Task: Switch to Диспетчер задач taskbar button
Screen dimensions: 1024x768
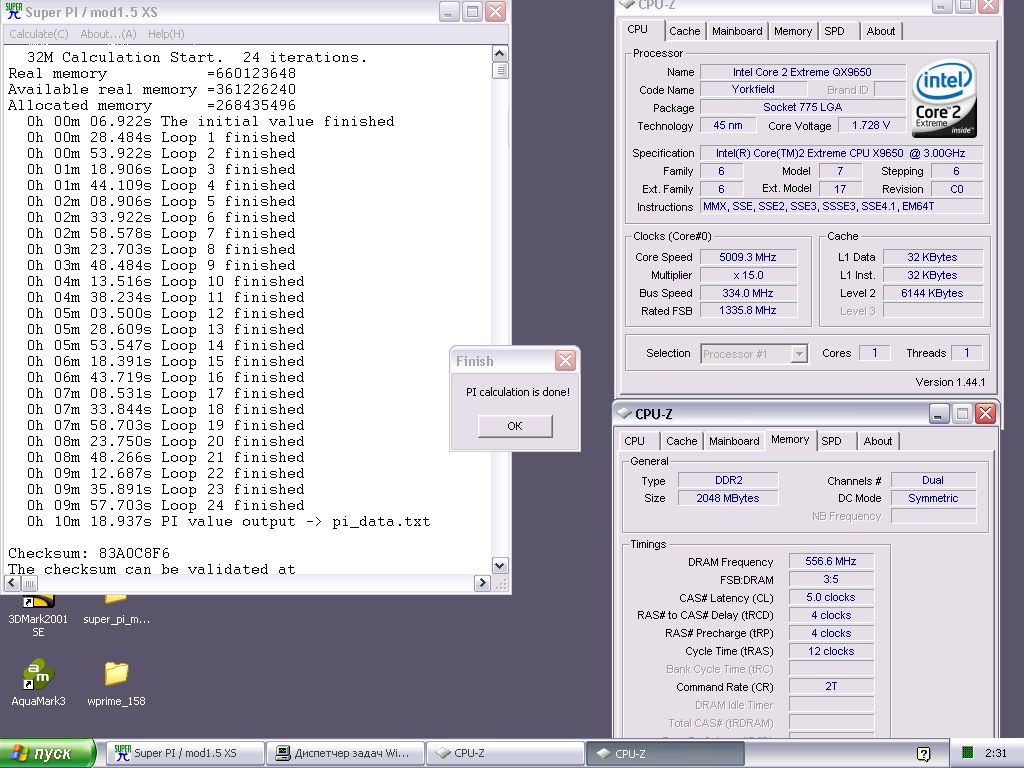Action: tap(344, 753)
